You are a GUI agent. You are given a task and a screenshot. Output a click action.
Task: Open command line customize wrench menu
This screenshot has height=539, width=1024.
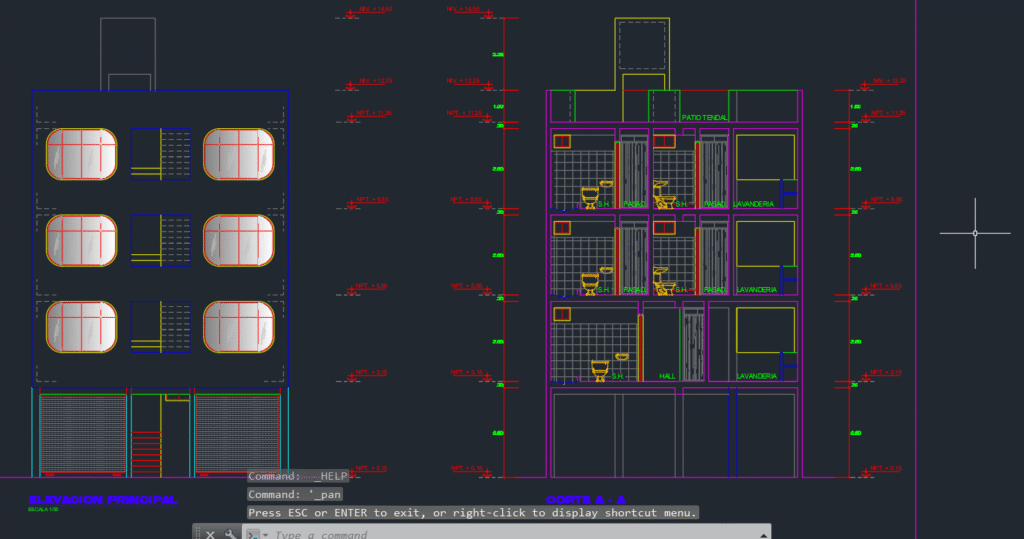230,534
